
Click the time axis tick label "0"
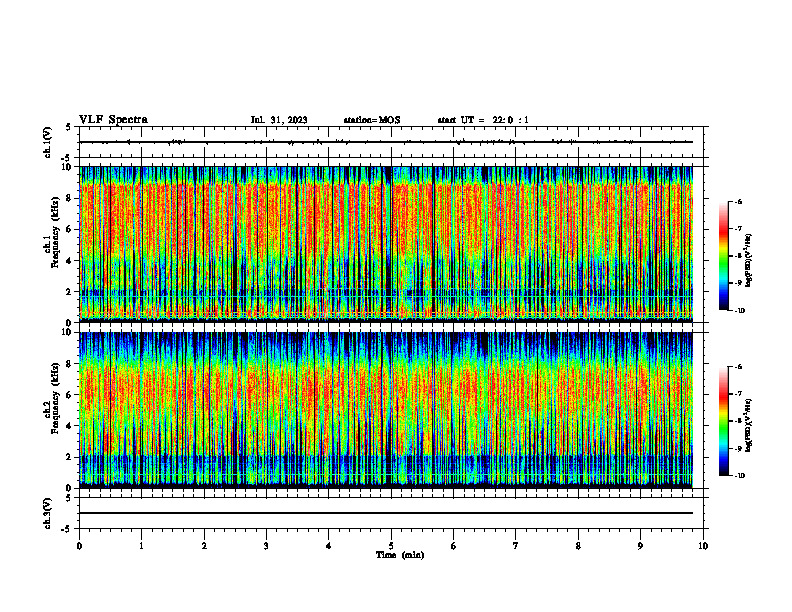pyautogui.click(x=79, y=546)
